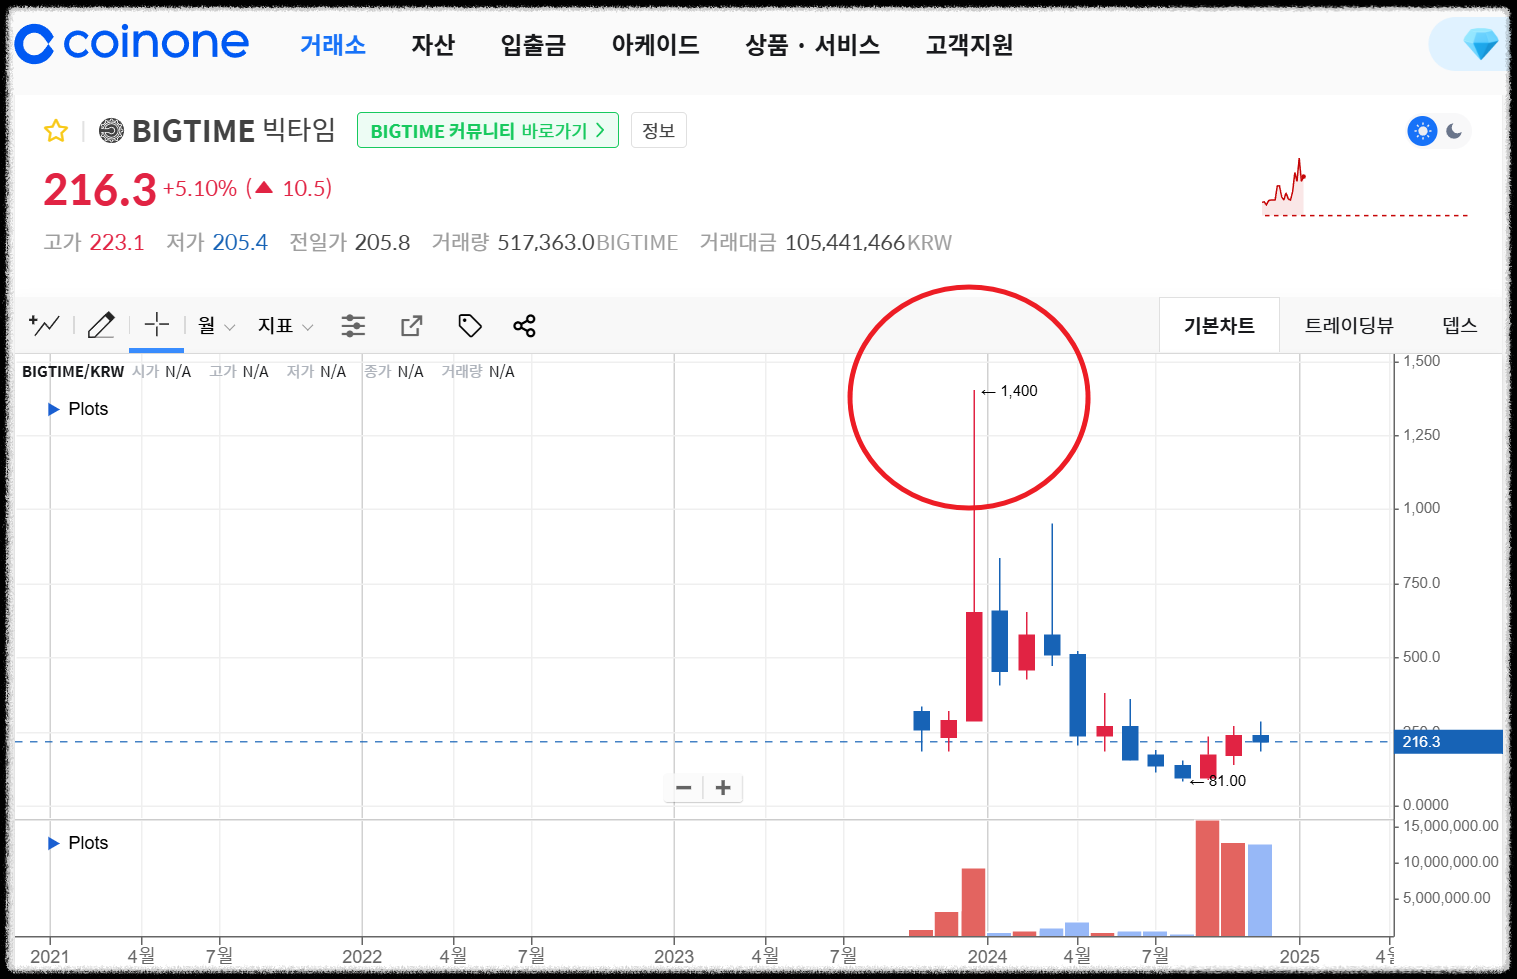
Task: Open the 고객지원 menu
Action: (969, 45)
